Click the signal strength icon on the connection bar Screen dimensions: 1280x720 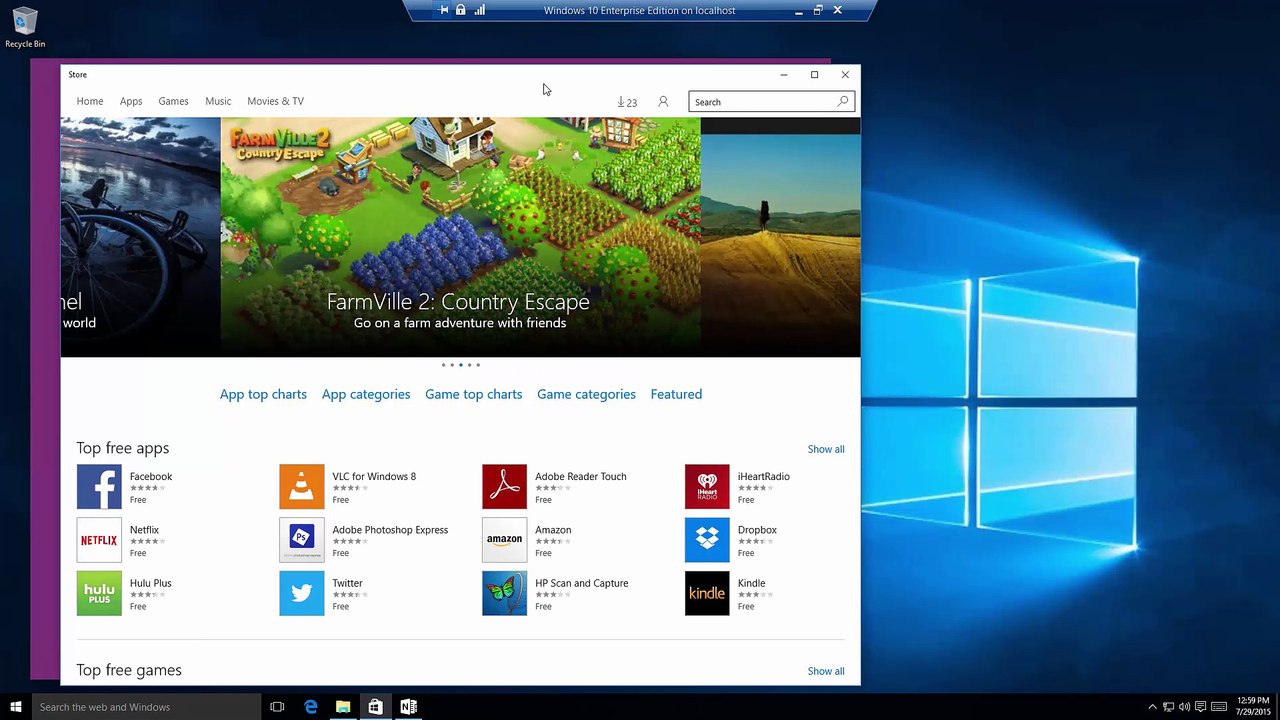[x=480, y=10]
